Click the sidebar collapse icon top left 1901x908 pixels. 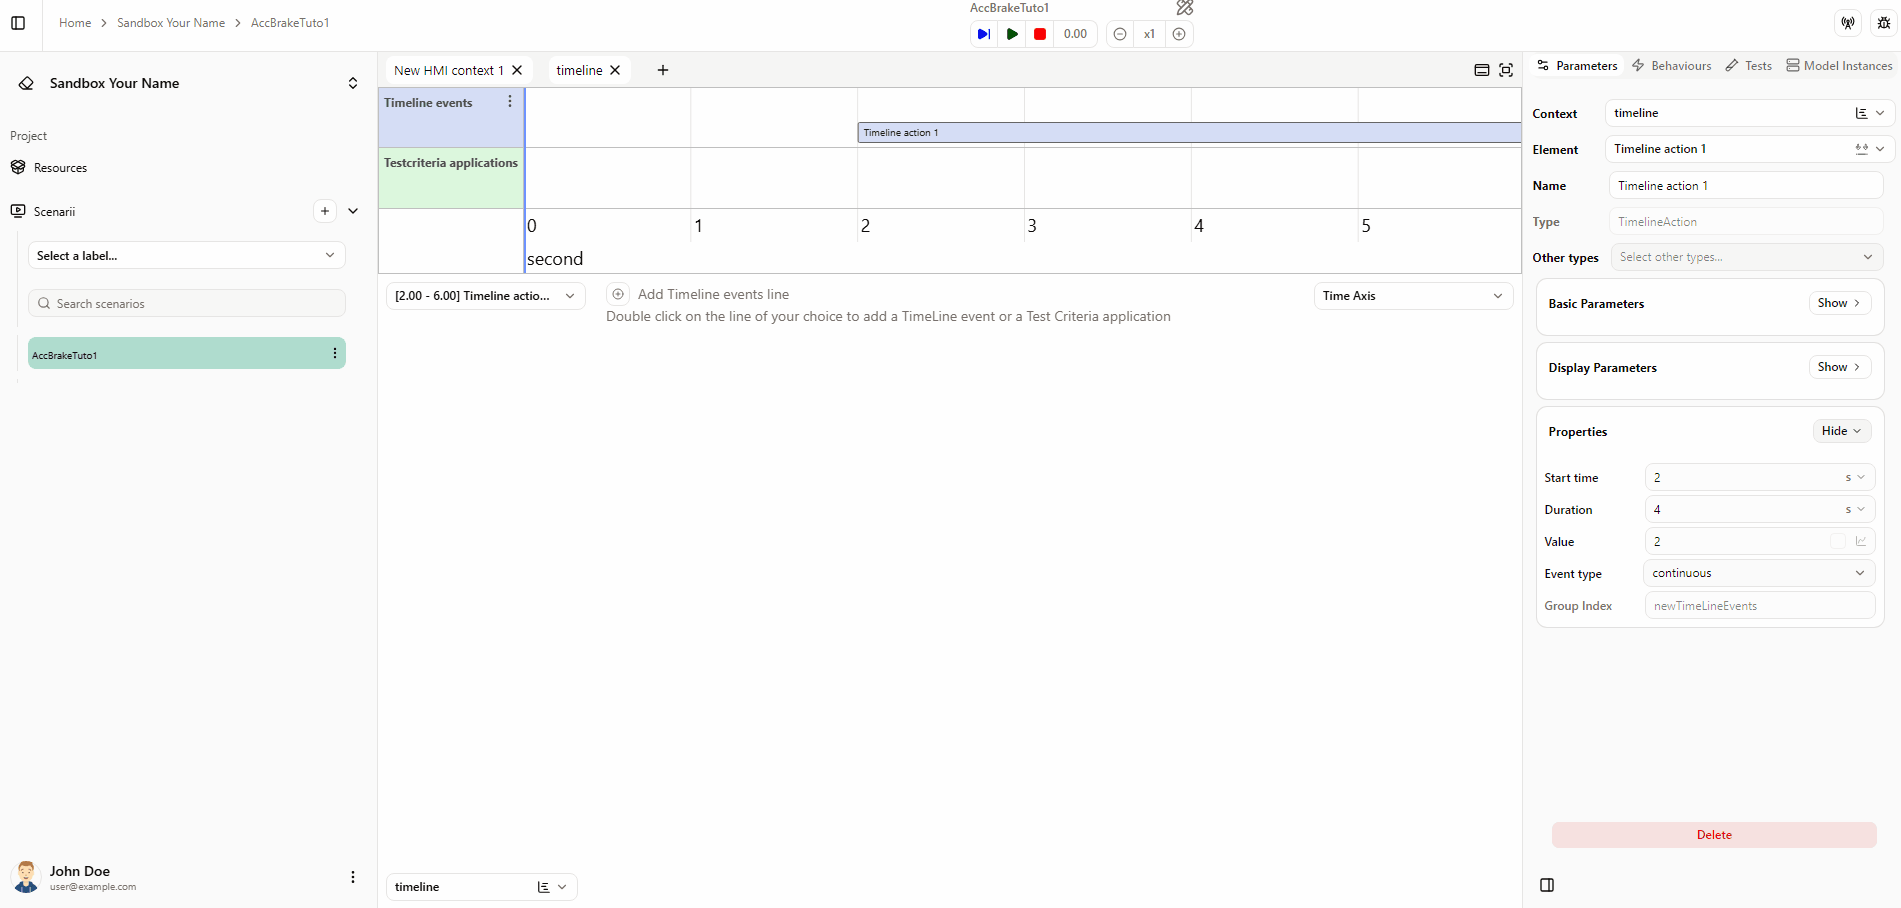18,22
